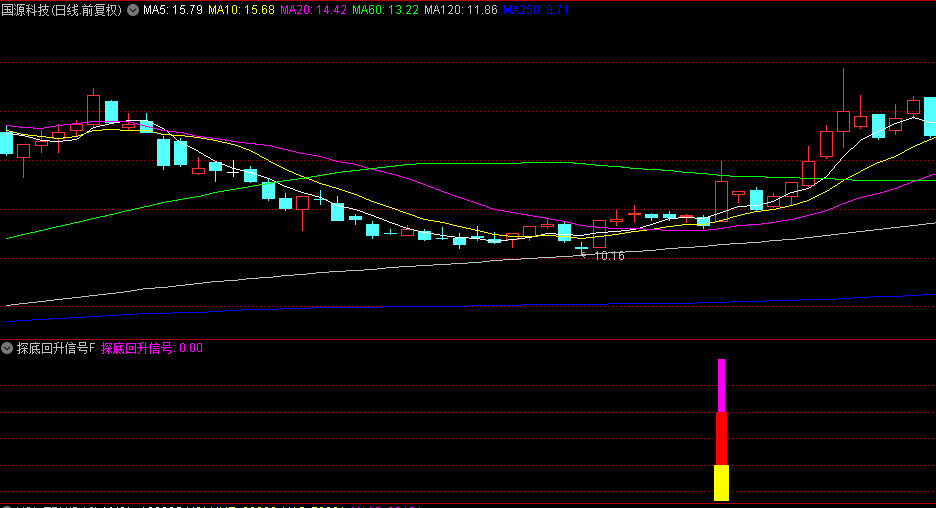Screen dimensions: 936x508
Task: Select the MA10: 15.68 label
Action: pyautogui.click(x=241, y=10)
